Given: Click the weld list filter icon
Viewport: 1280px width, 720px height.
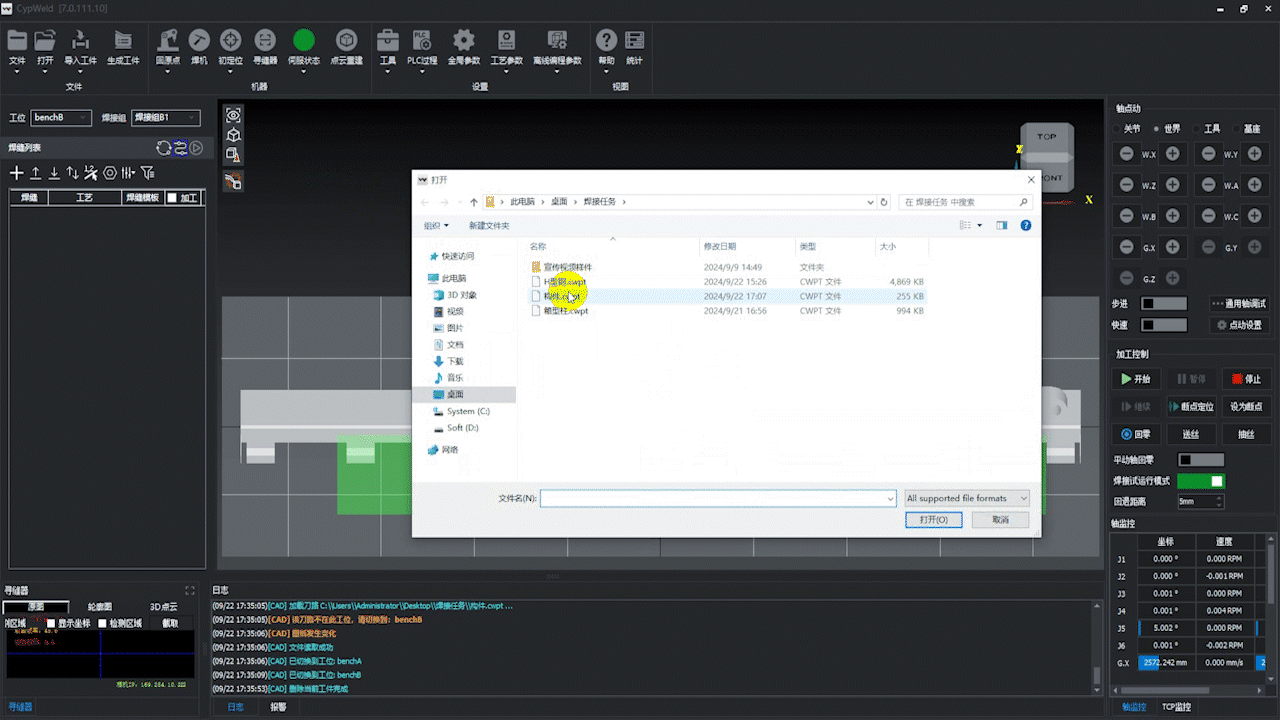Looking at the screenshot, I should point(148,173).
